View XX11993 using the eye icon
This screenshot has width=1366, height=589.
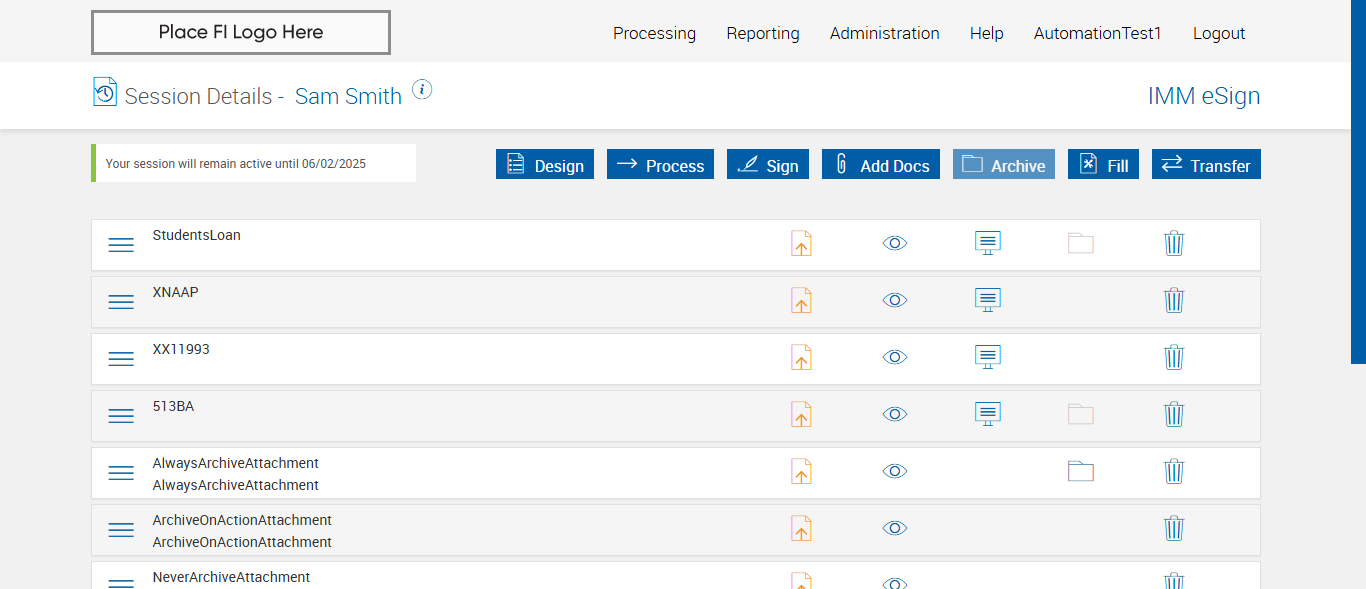(895, 357)
